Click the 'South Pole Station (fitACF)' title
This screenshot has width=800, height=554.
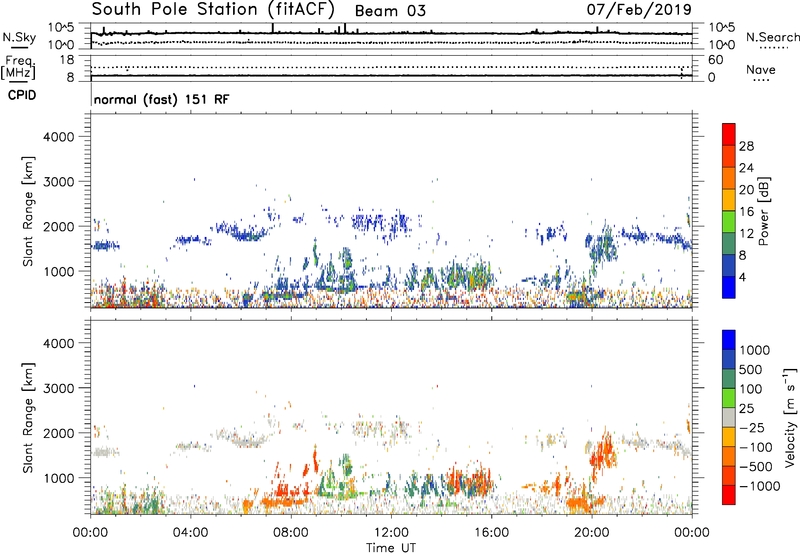(213, 9)
